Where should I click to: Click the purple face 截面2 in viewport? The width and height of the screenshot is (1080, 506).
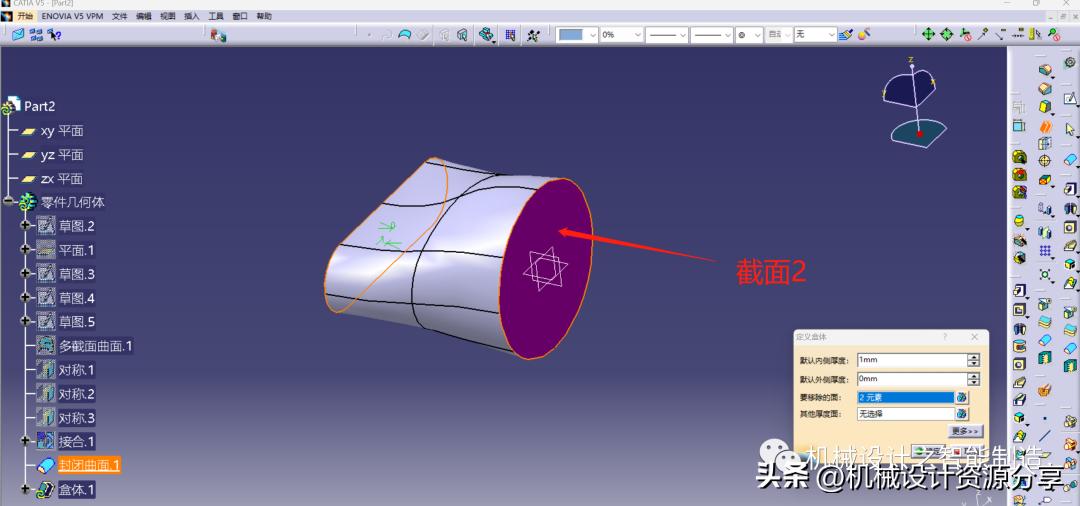546,268
